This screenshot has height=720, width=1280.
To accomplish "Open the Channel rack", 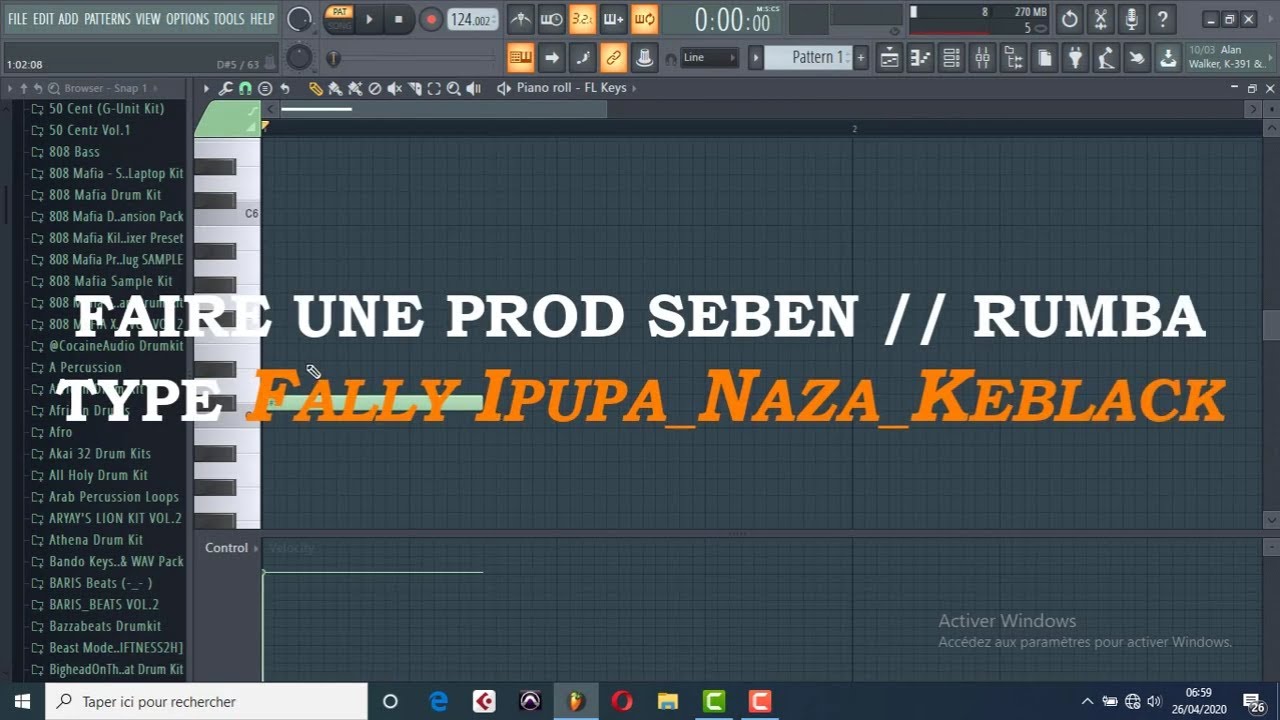I will pyautogui.click(x=951, y=58).
